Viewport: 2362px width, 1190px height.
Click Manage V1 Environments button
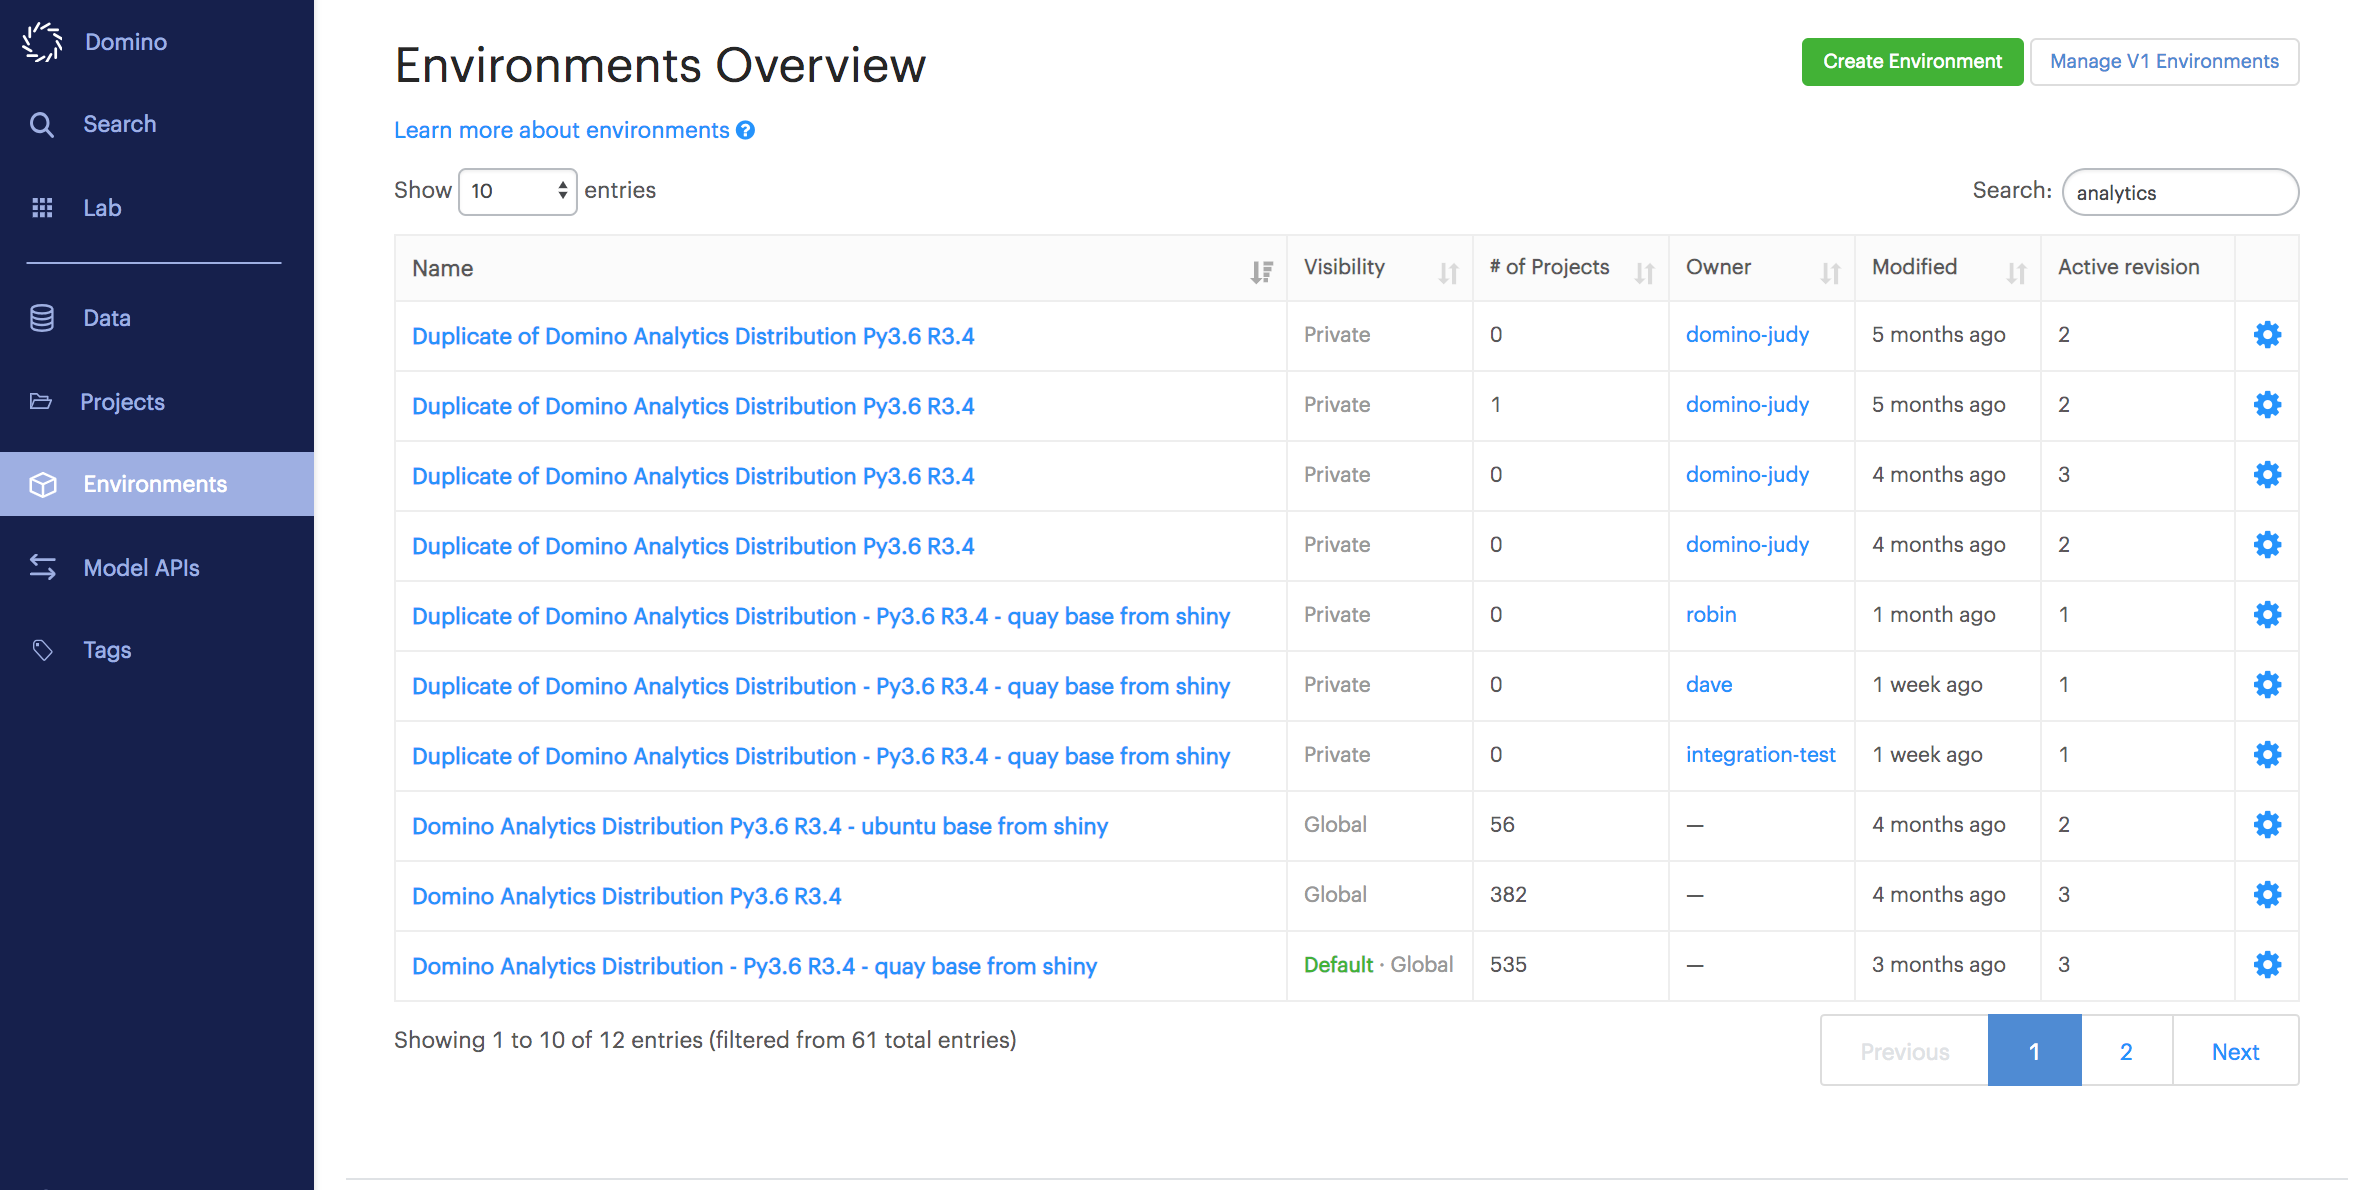click(x=2164, y=62)
